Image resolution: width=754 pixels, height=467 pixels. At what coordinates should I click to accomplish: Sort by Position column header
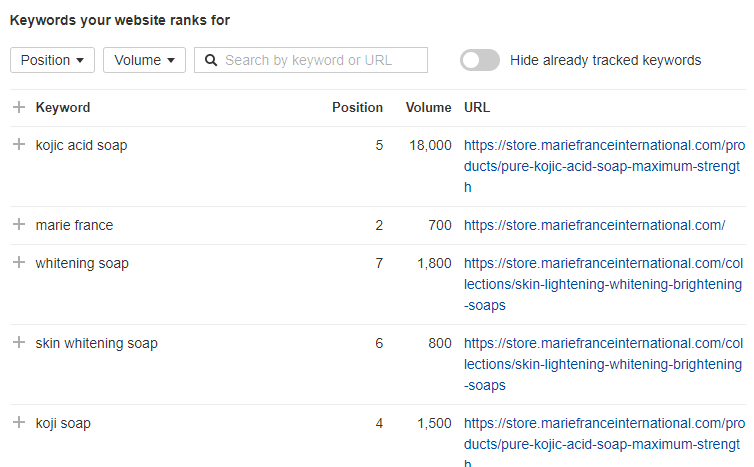coord(357,107)
